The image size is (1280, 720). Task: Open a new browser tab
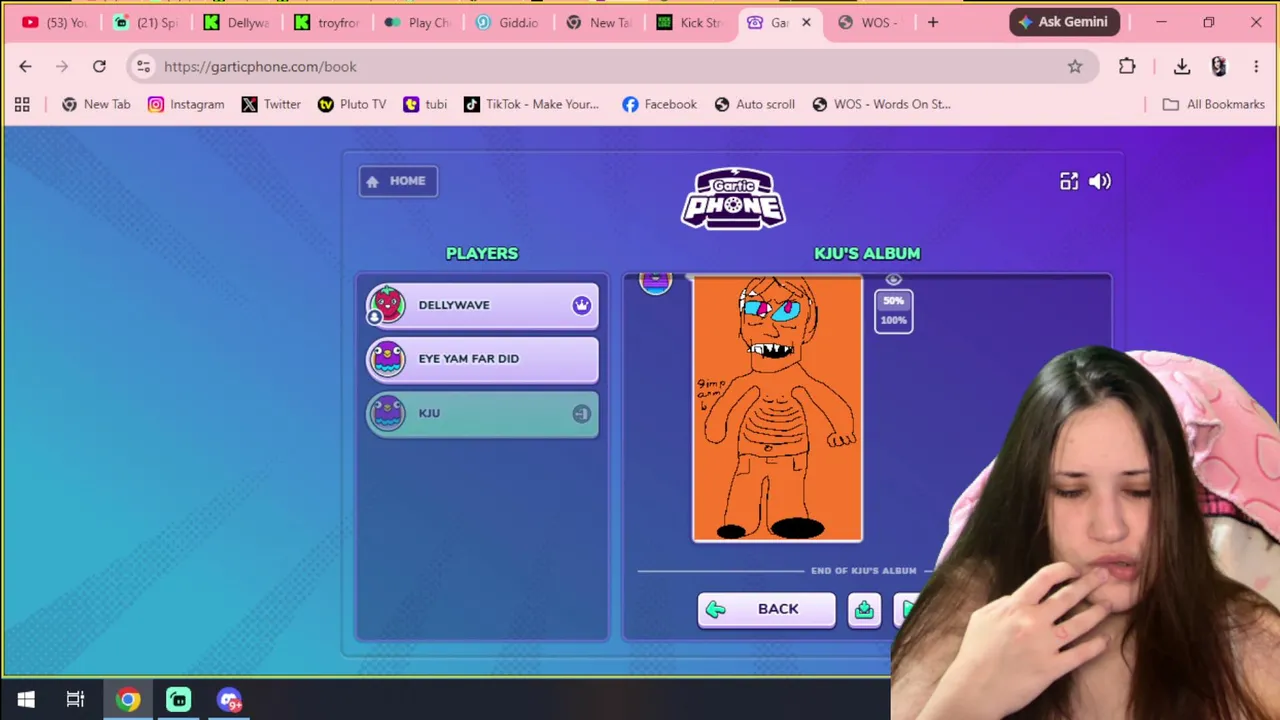933,23
